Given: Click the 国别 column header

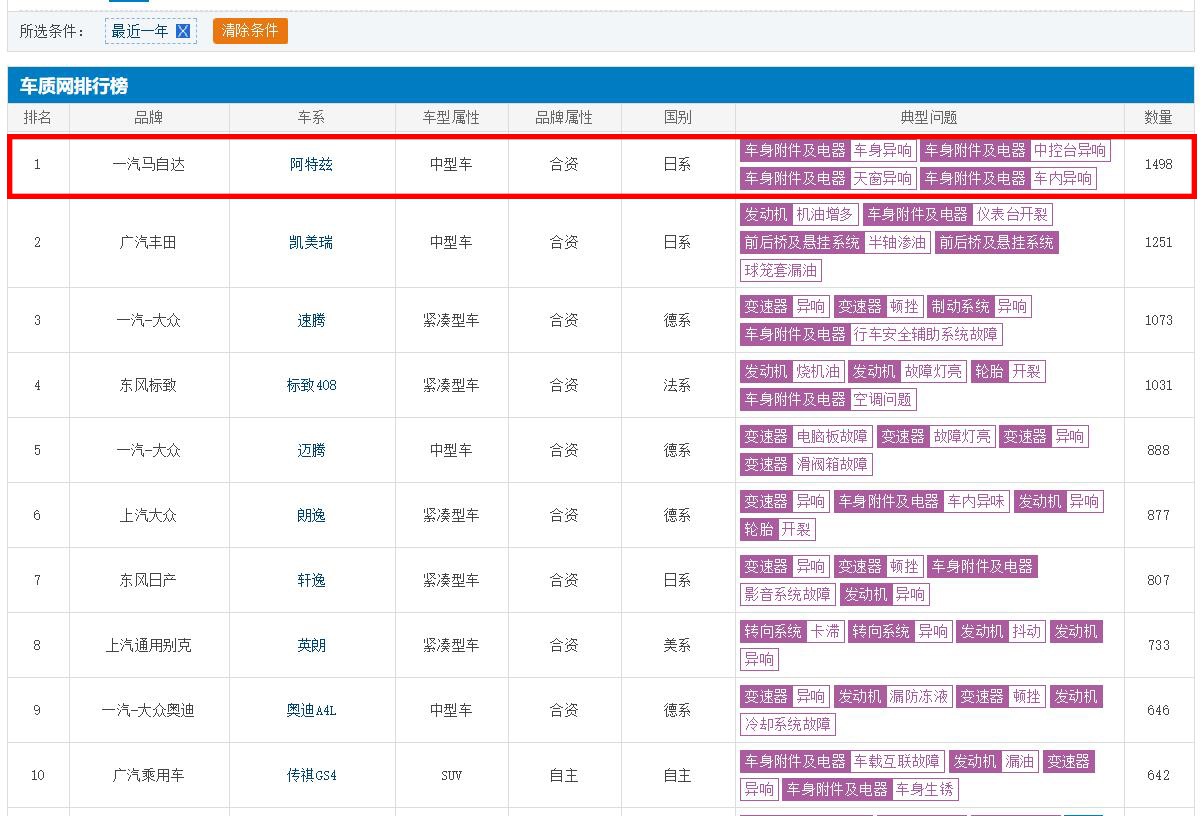Looking at the screenshot, I should click(677, 117).
